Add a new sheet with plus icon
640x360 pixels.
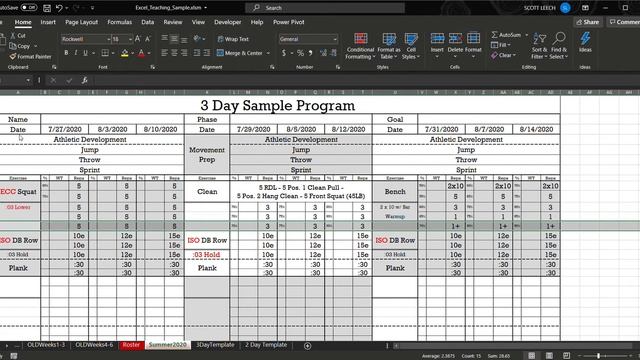pyautogui.click(x=307, y=346)
